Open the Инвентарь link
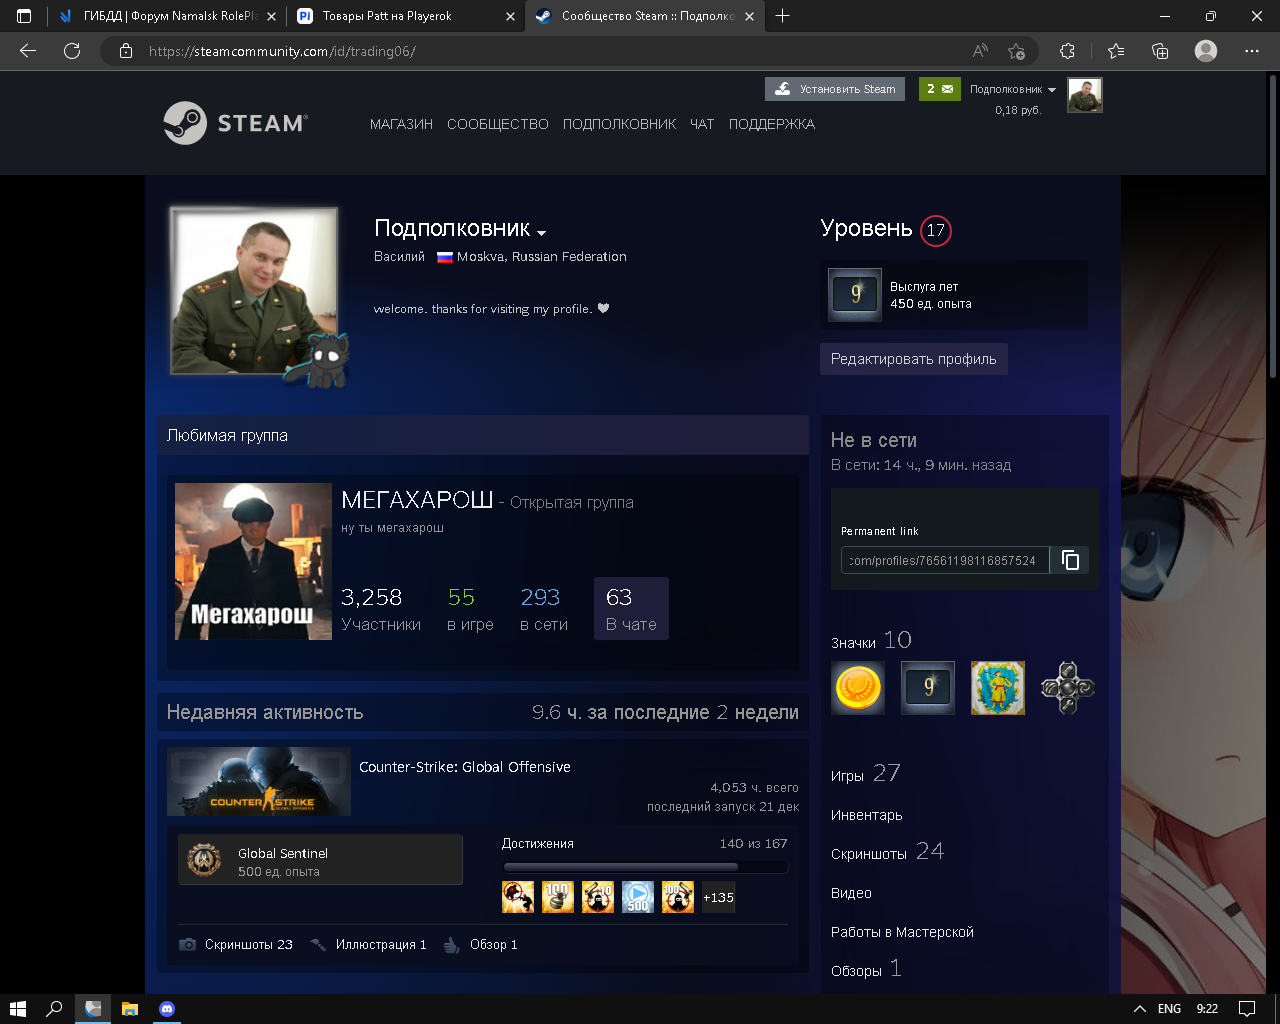Viewport: 1280px width, 1024px height. [867, 815]
